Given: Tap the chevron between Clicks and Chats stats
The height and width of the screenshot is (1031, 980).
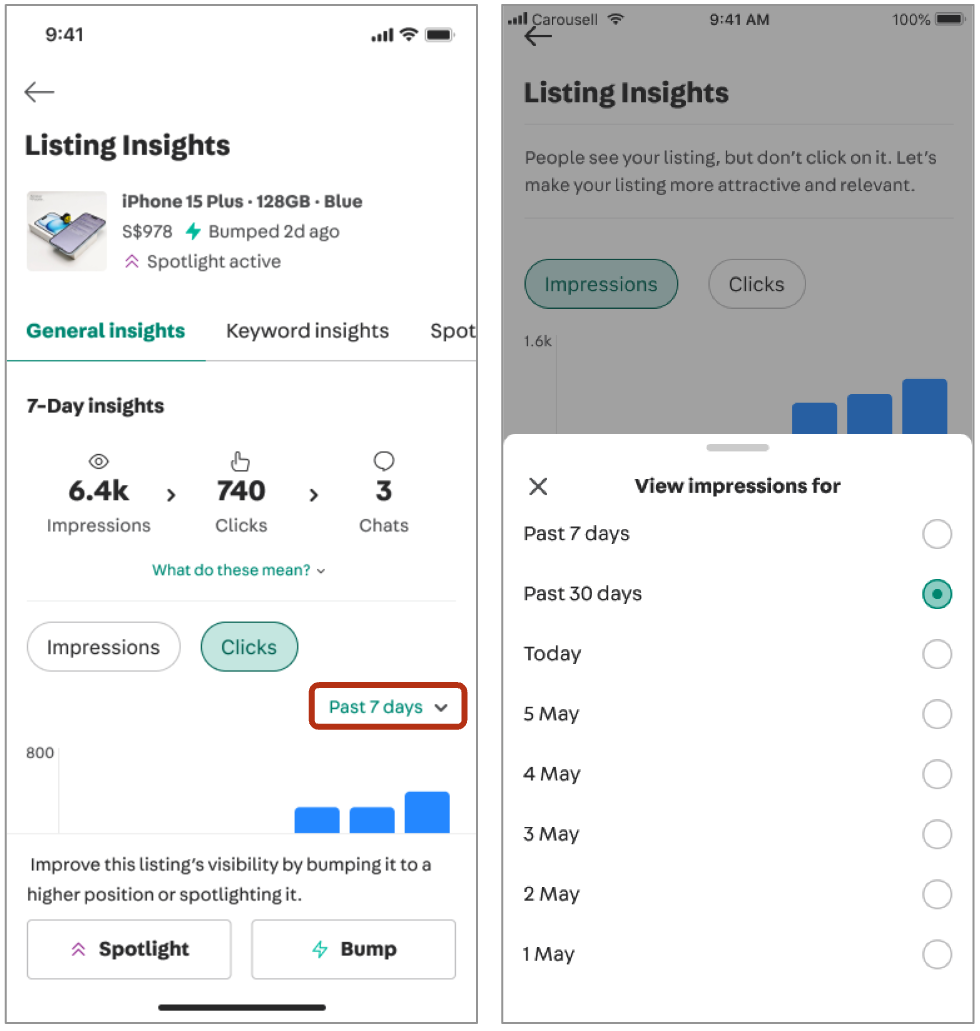Looking at the screenshot, I should 314,495.
